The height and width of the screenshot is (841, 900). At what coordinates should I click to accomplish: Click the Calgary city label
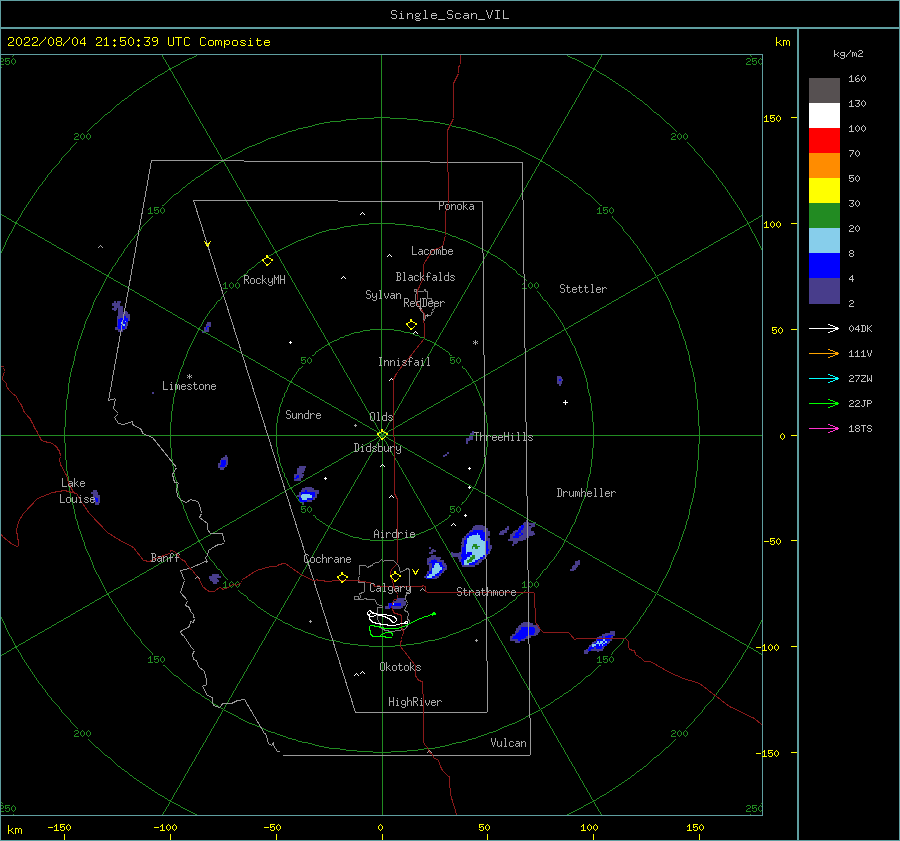pyautogui.click(x=390, y=588)
